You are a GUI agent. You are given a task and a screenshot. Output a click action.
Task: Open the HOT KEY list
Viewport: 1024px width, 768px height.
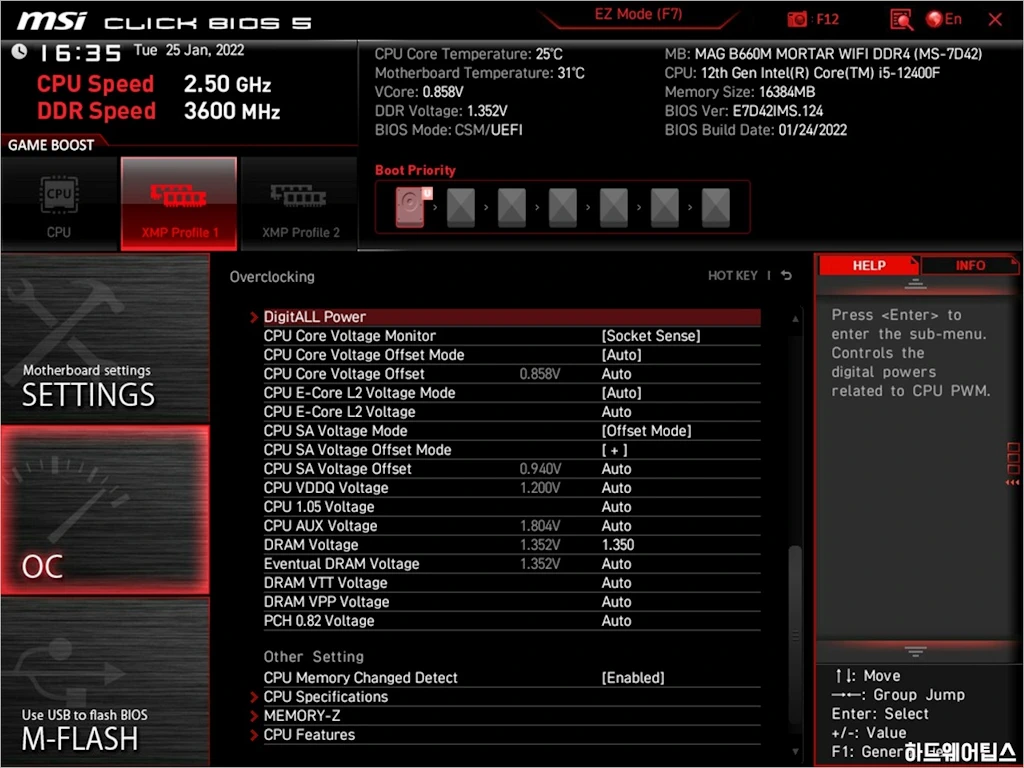[x=733, y=276]
